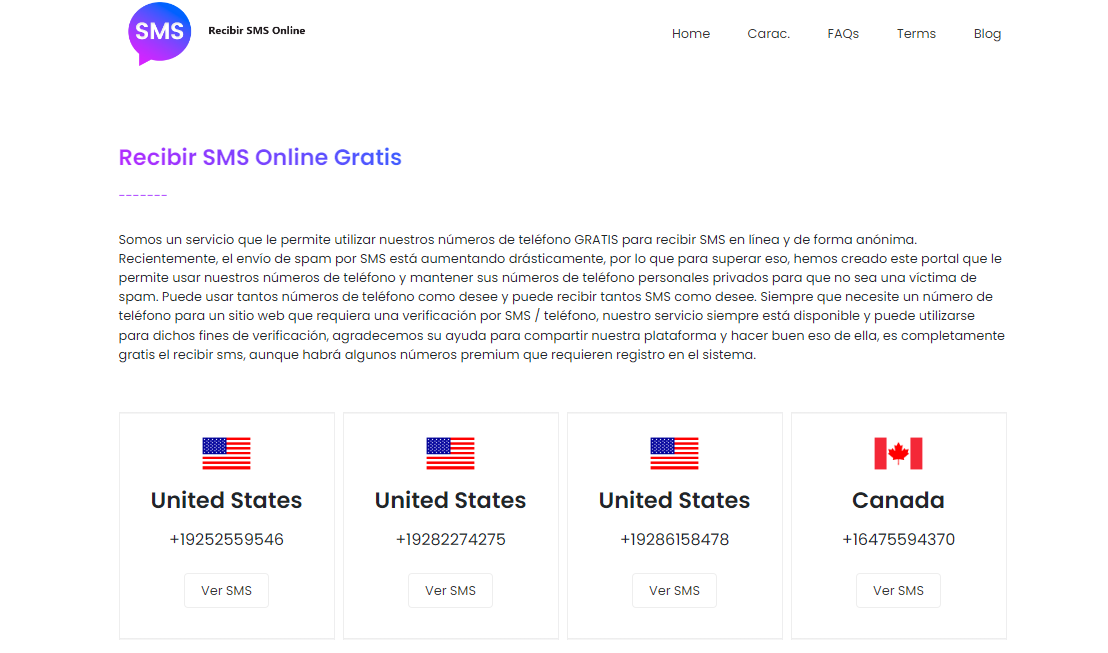Image resolution: width=1108 pixels, height=653 pixels.
Task: Click Ver SMS for number +19252559546
Action: (x=226, y=590)
